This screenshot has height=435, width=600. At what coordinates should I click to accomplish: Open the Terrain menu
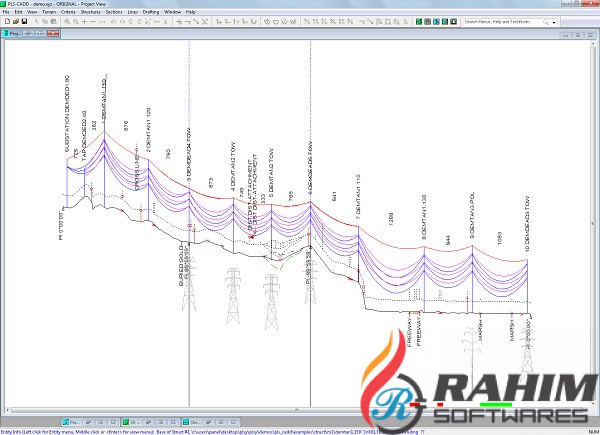coord(49,12)
